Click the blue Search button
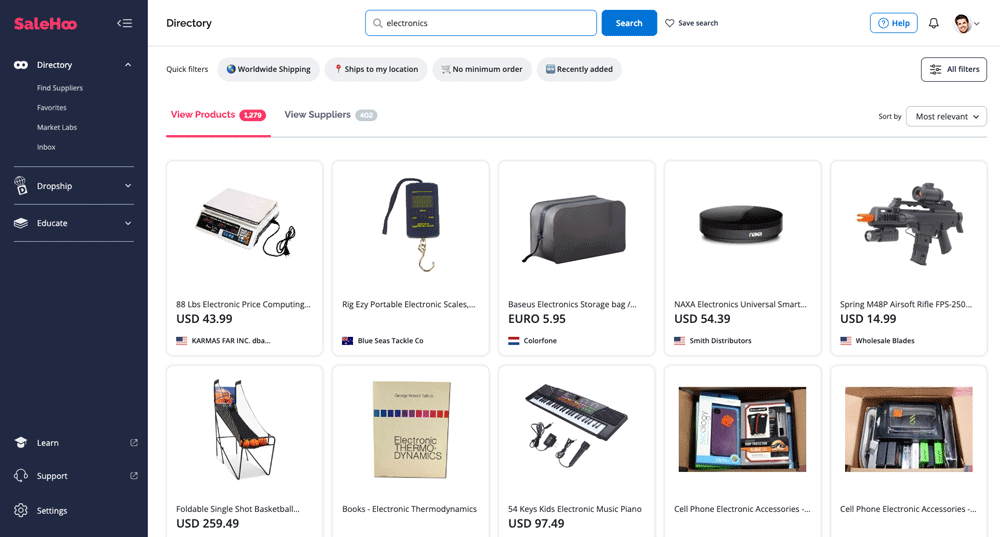 [x=629, y=23]
